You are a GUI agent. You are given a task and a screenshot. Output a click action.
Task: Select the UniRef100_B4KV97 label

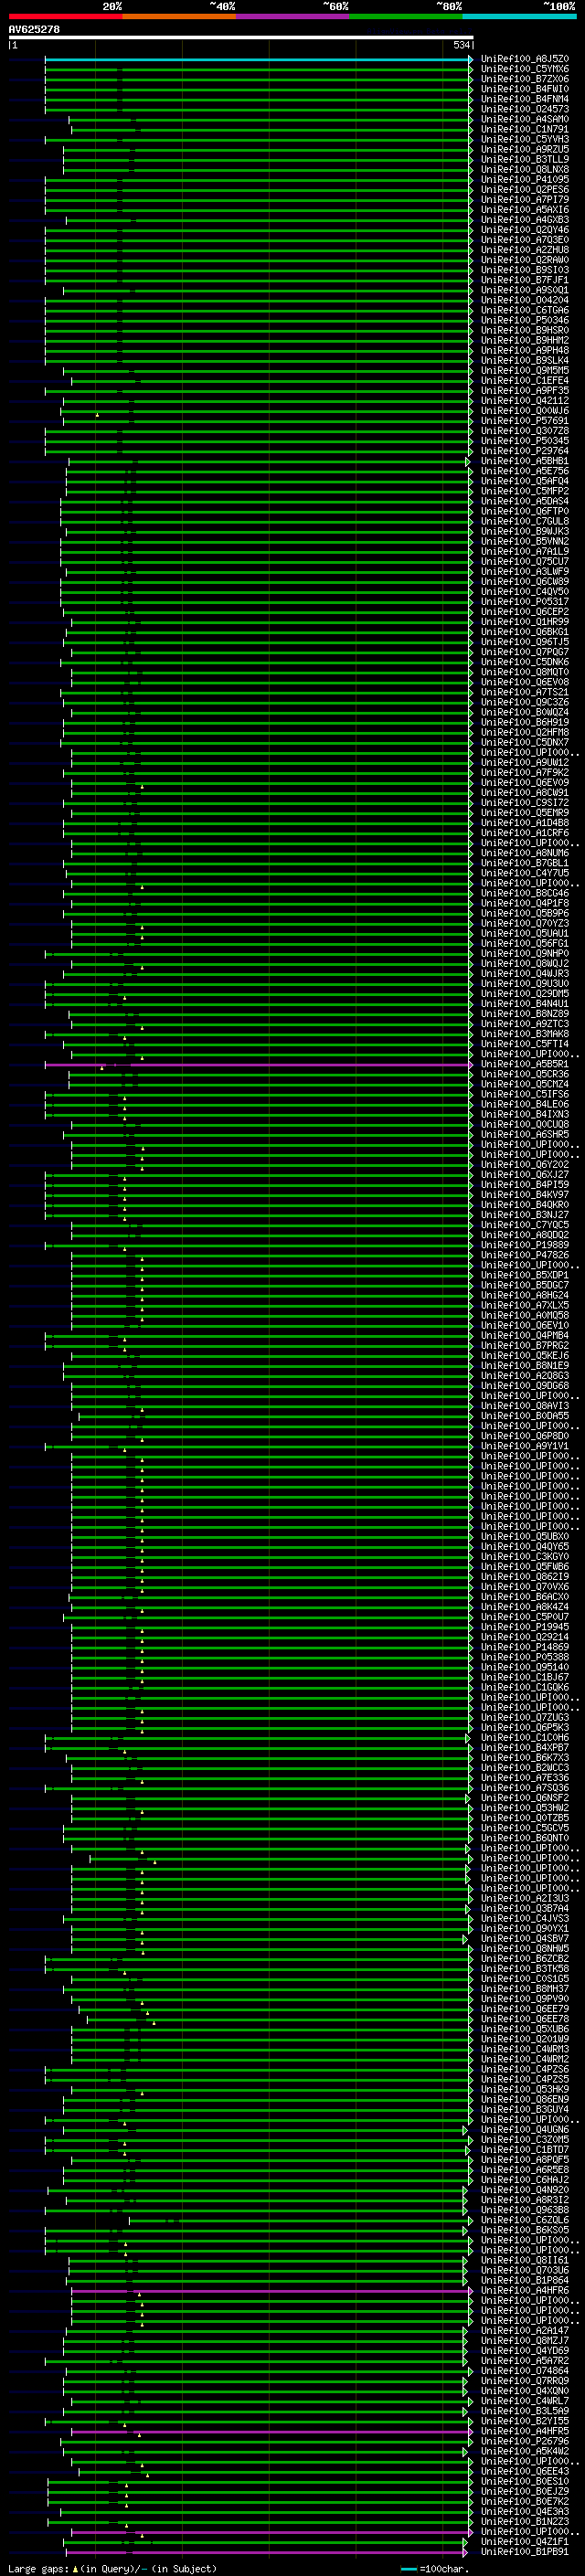click(x=525, y=1195)
